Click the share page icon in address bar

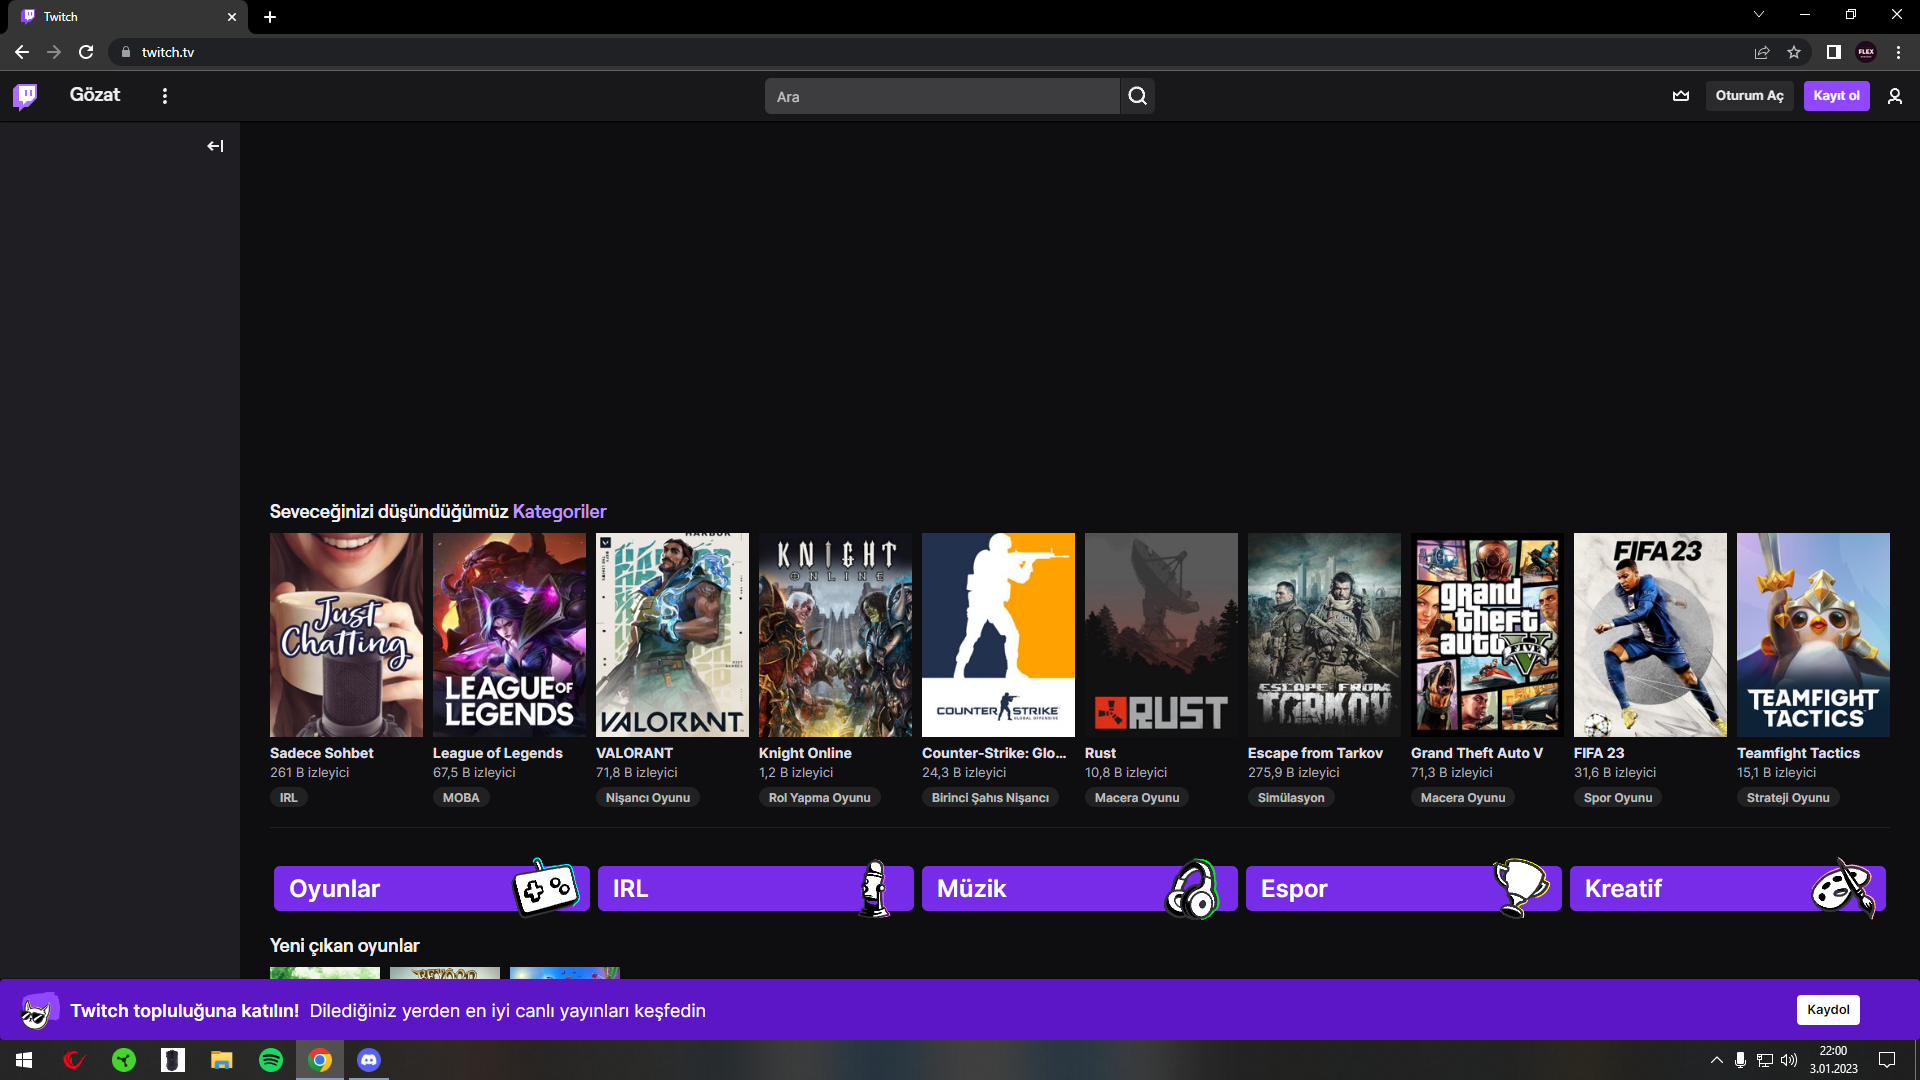1762,52
